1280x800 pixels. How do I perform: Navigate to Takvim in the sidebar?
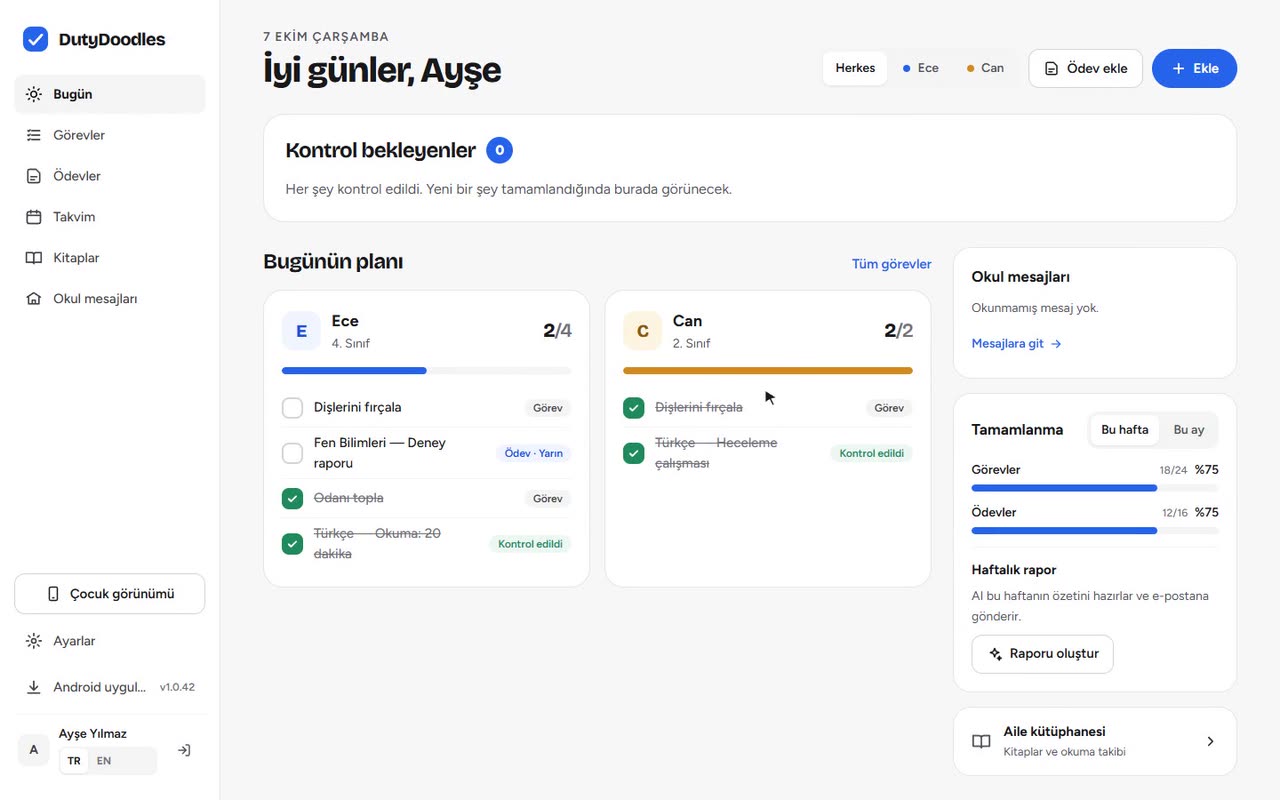pyautogui.click(x=110, y=217)
